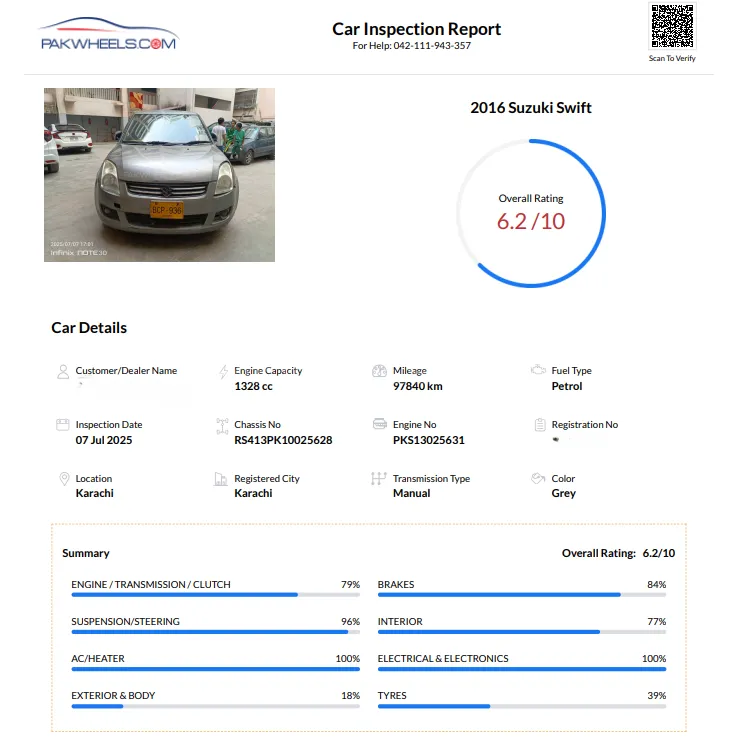Image resolution: width=735 pixels, height=747 pixels.
Task: Click the 'Car Details' heading
Action: pos(89,328)
